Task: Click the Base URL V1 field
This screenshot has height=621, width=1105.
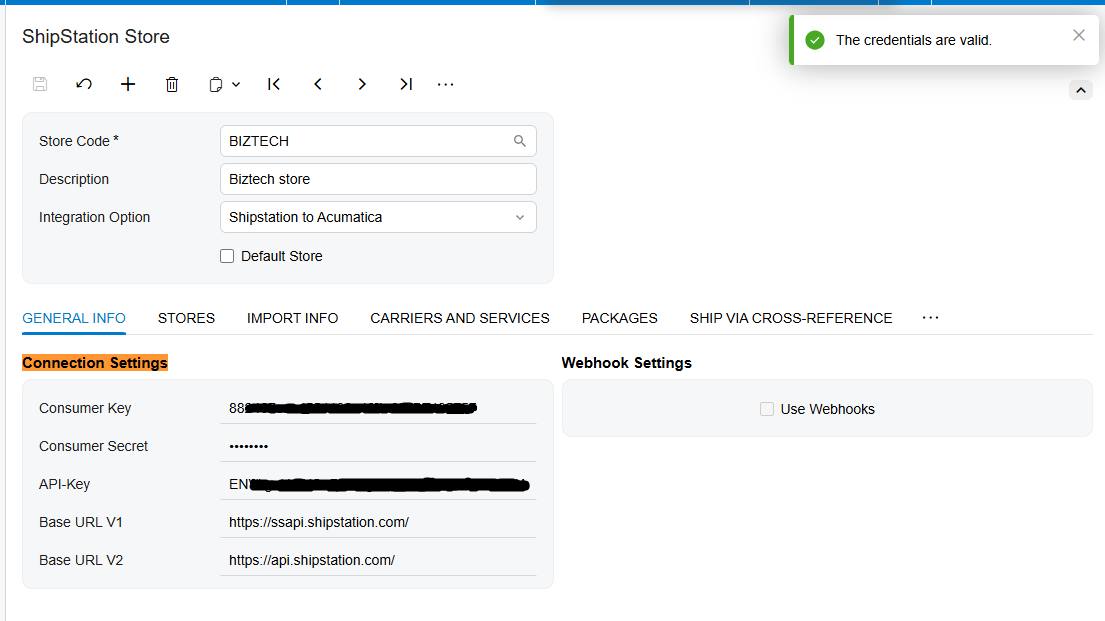Action: pos(378,522)
